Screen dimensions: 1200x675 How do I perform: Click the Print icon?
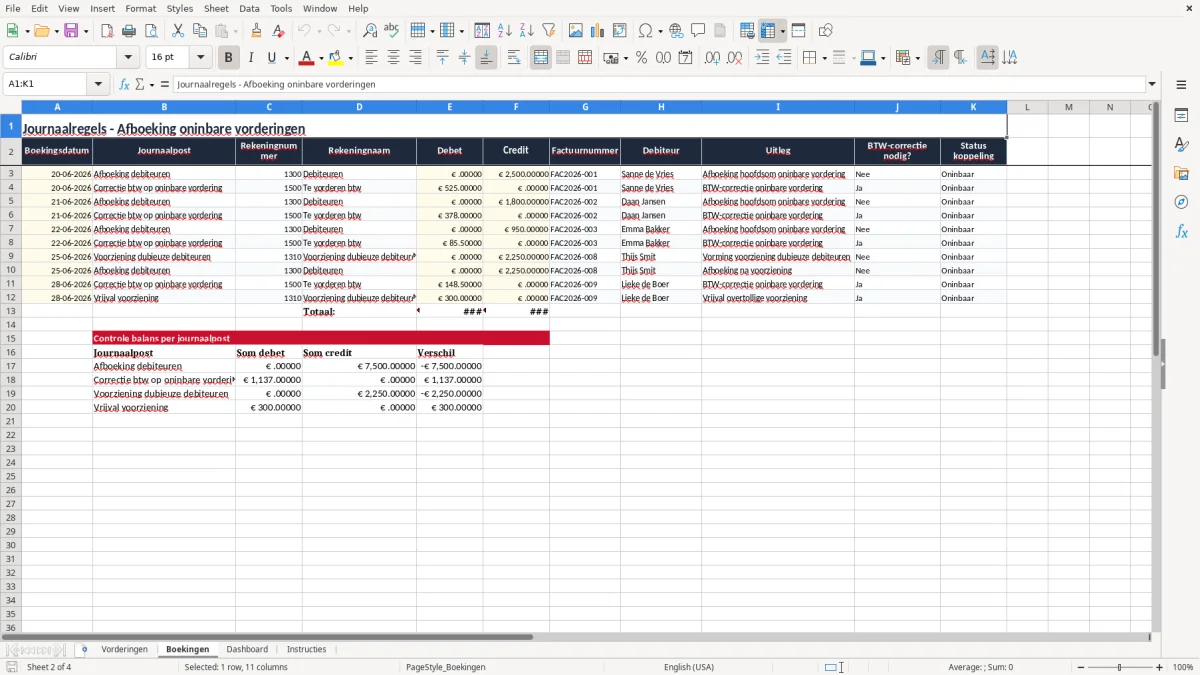pos(129,31)
